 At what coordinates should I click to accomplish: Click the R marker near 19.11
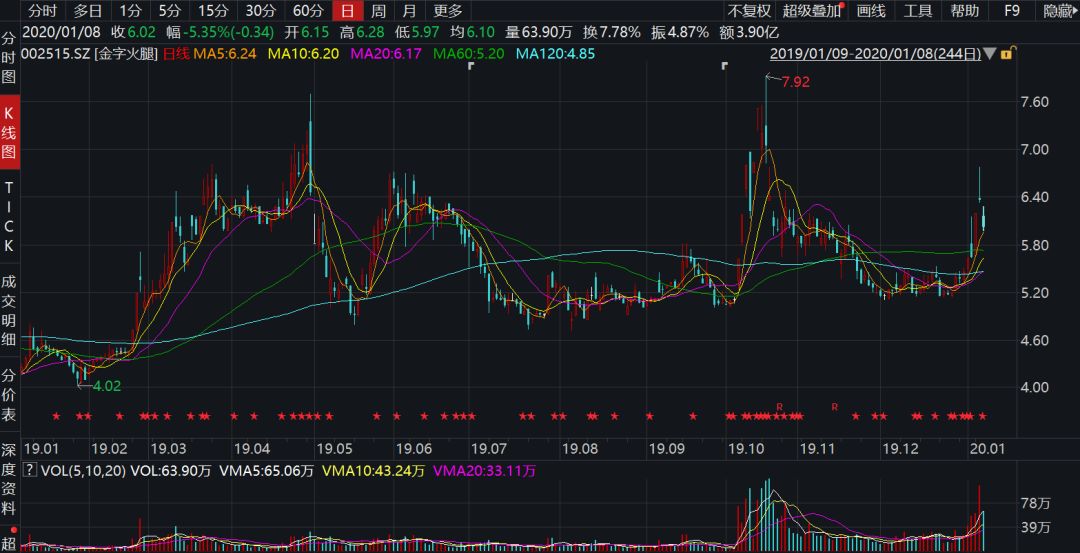coord(834,406)
